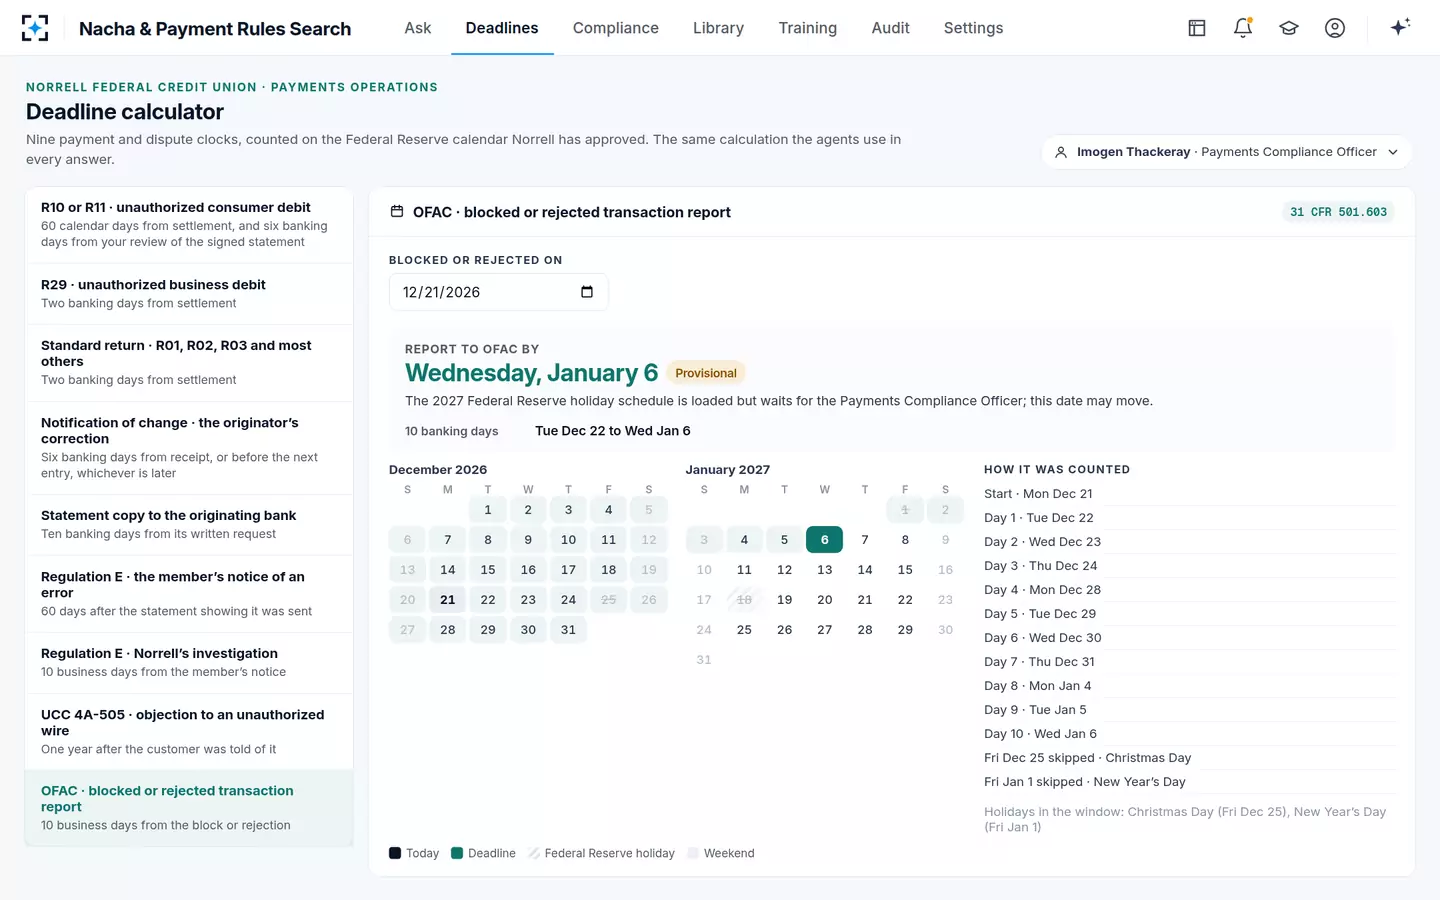The width and height of the screenshot is (1440, 900).
Task: Go to the Library tab
Action: click(x=718, y=28)
